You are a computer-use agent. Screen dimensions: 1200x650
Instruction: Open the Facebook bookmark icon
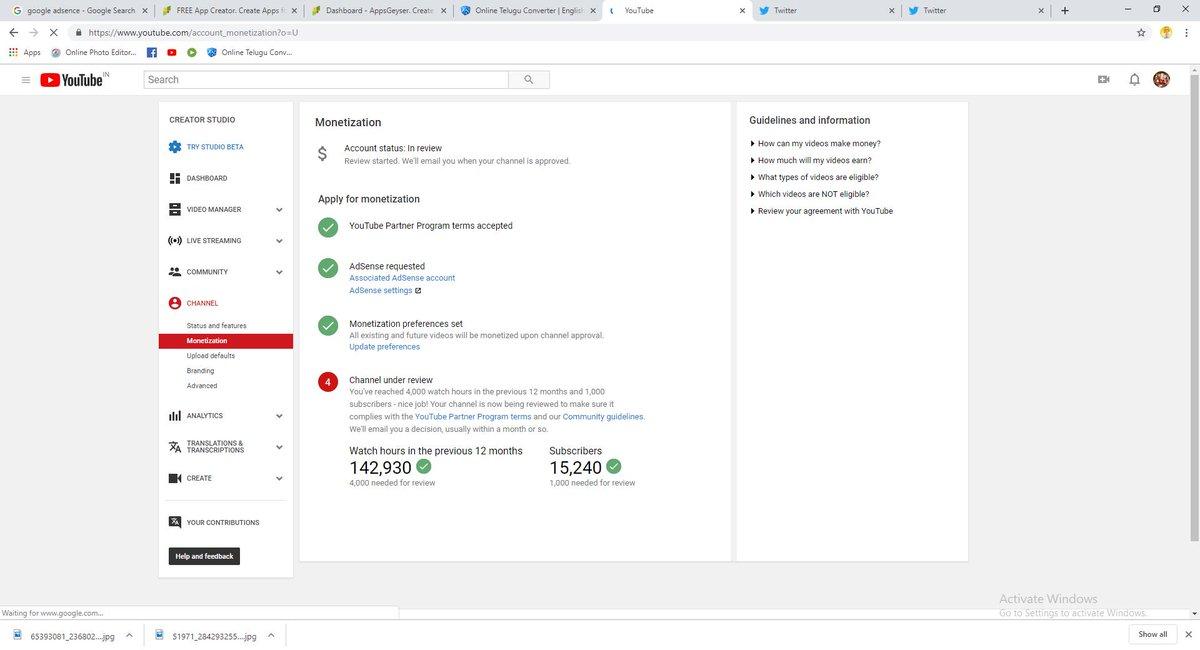152,52
